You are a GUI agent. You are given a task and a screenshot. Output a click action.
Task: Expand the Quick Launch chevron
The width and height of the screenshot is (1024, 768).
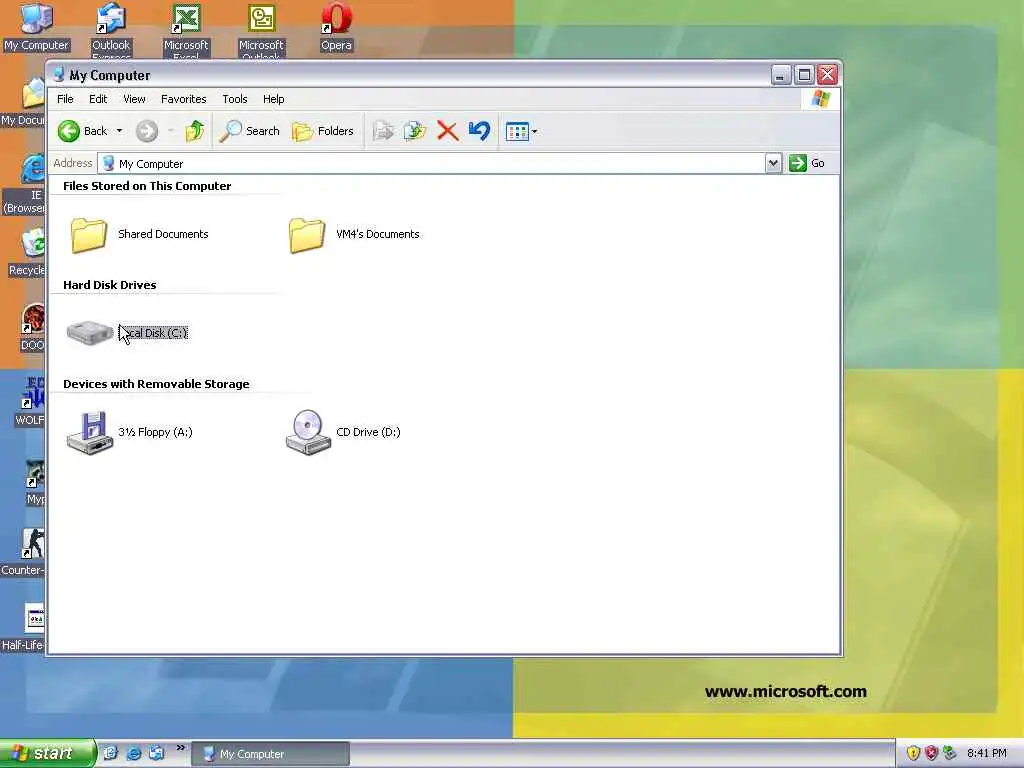(x=181, y=748)
